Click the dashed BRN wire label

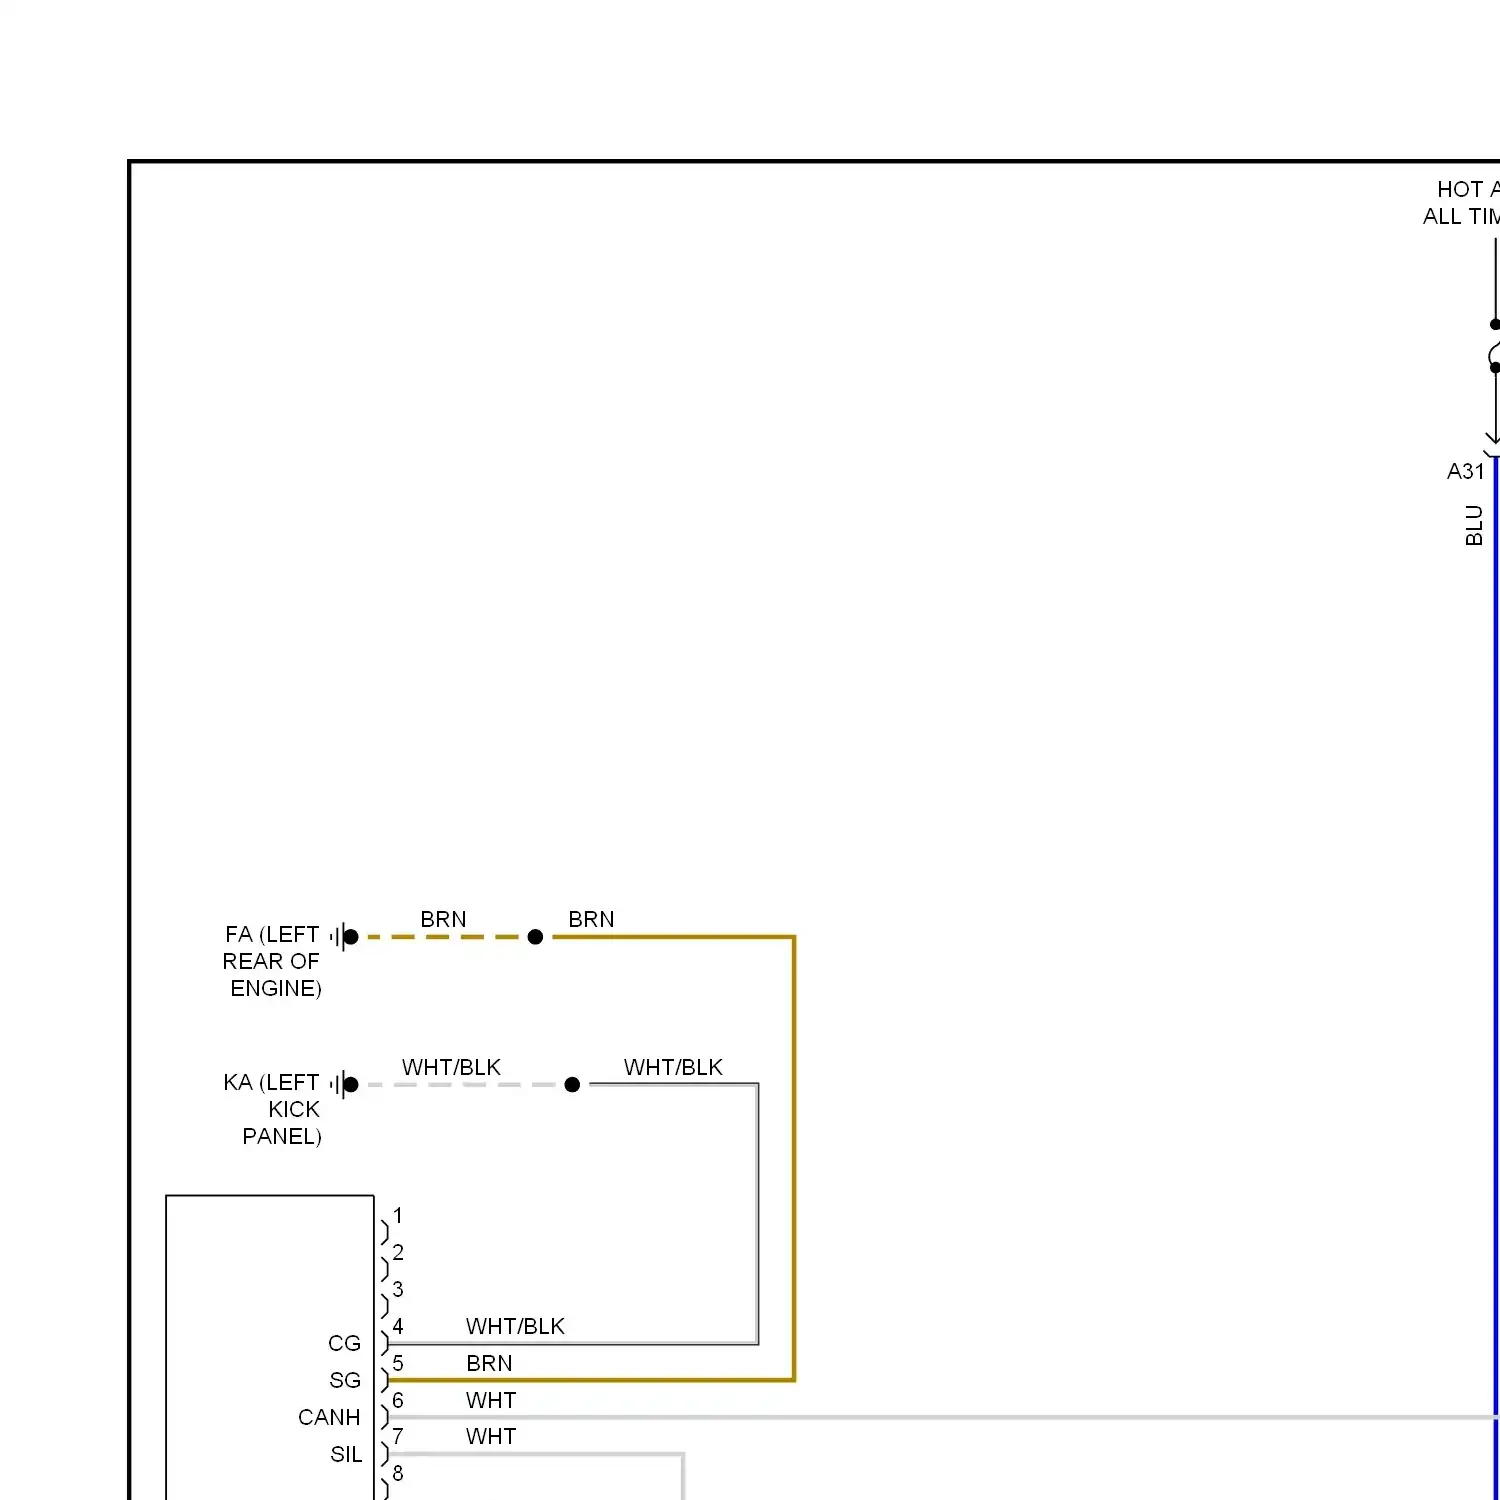click(443, 919)
